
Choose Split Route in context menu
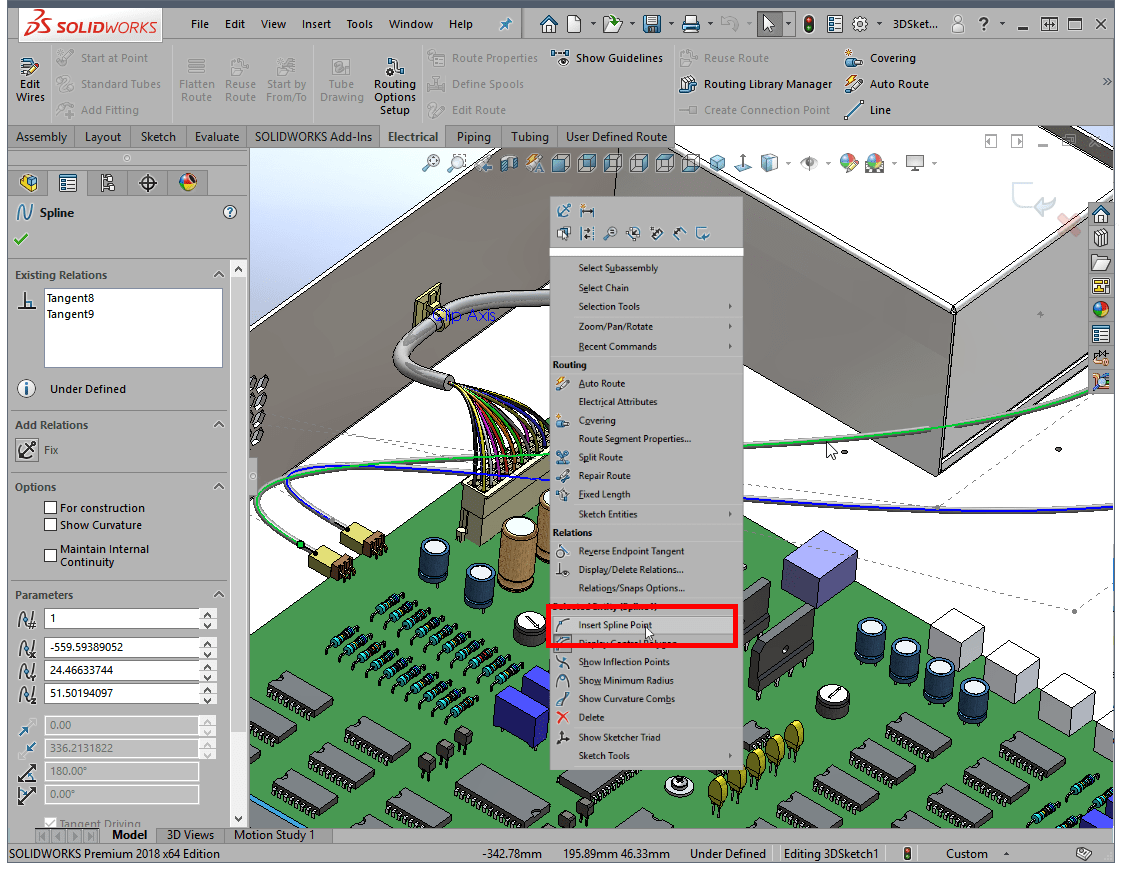[x=647, y=457]
